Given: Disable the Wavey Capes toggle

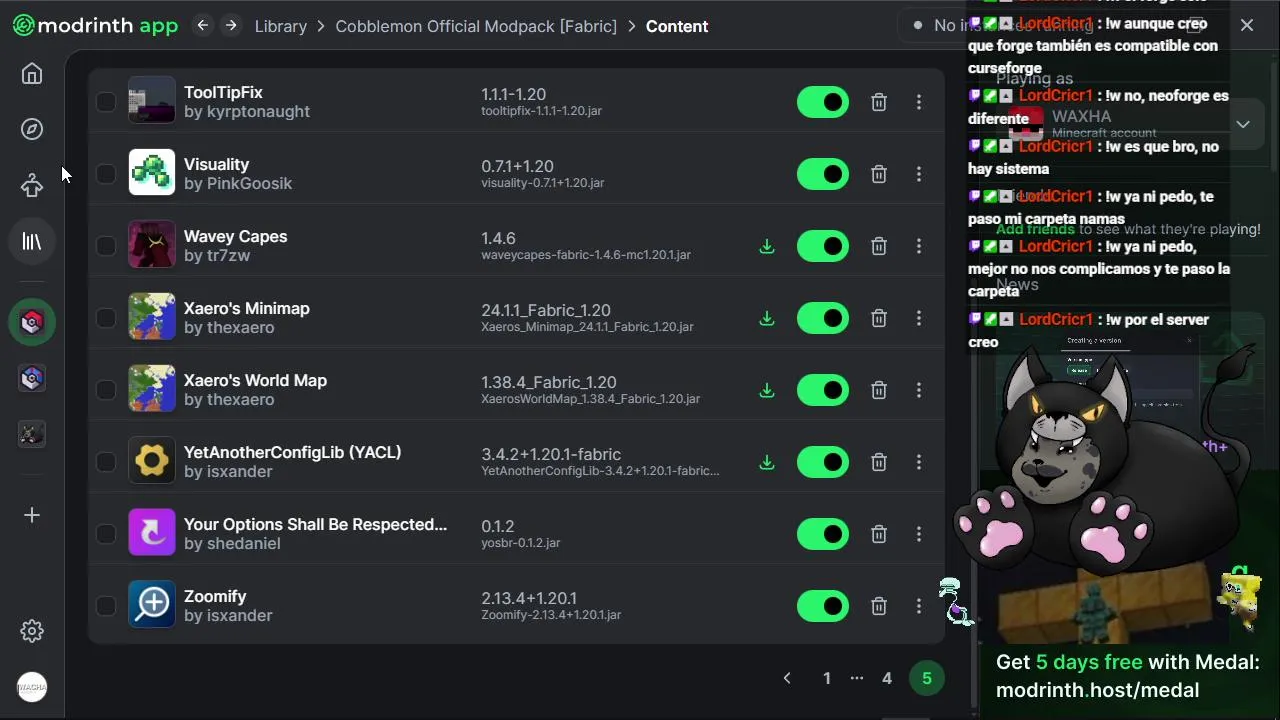Looking at the screenshot, I should (823, 246).
